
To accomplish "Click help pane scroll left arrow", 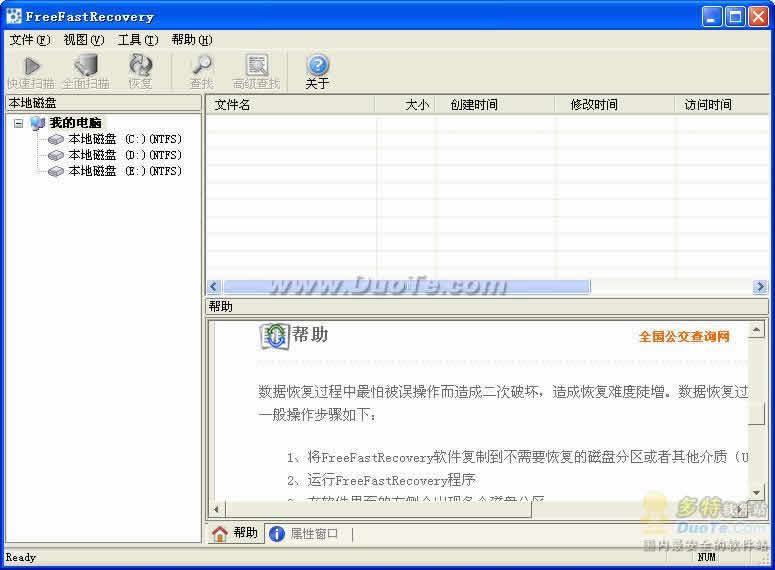I will point(217,509).
